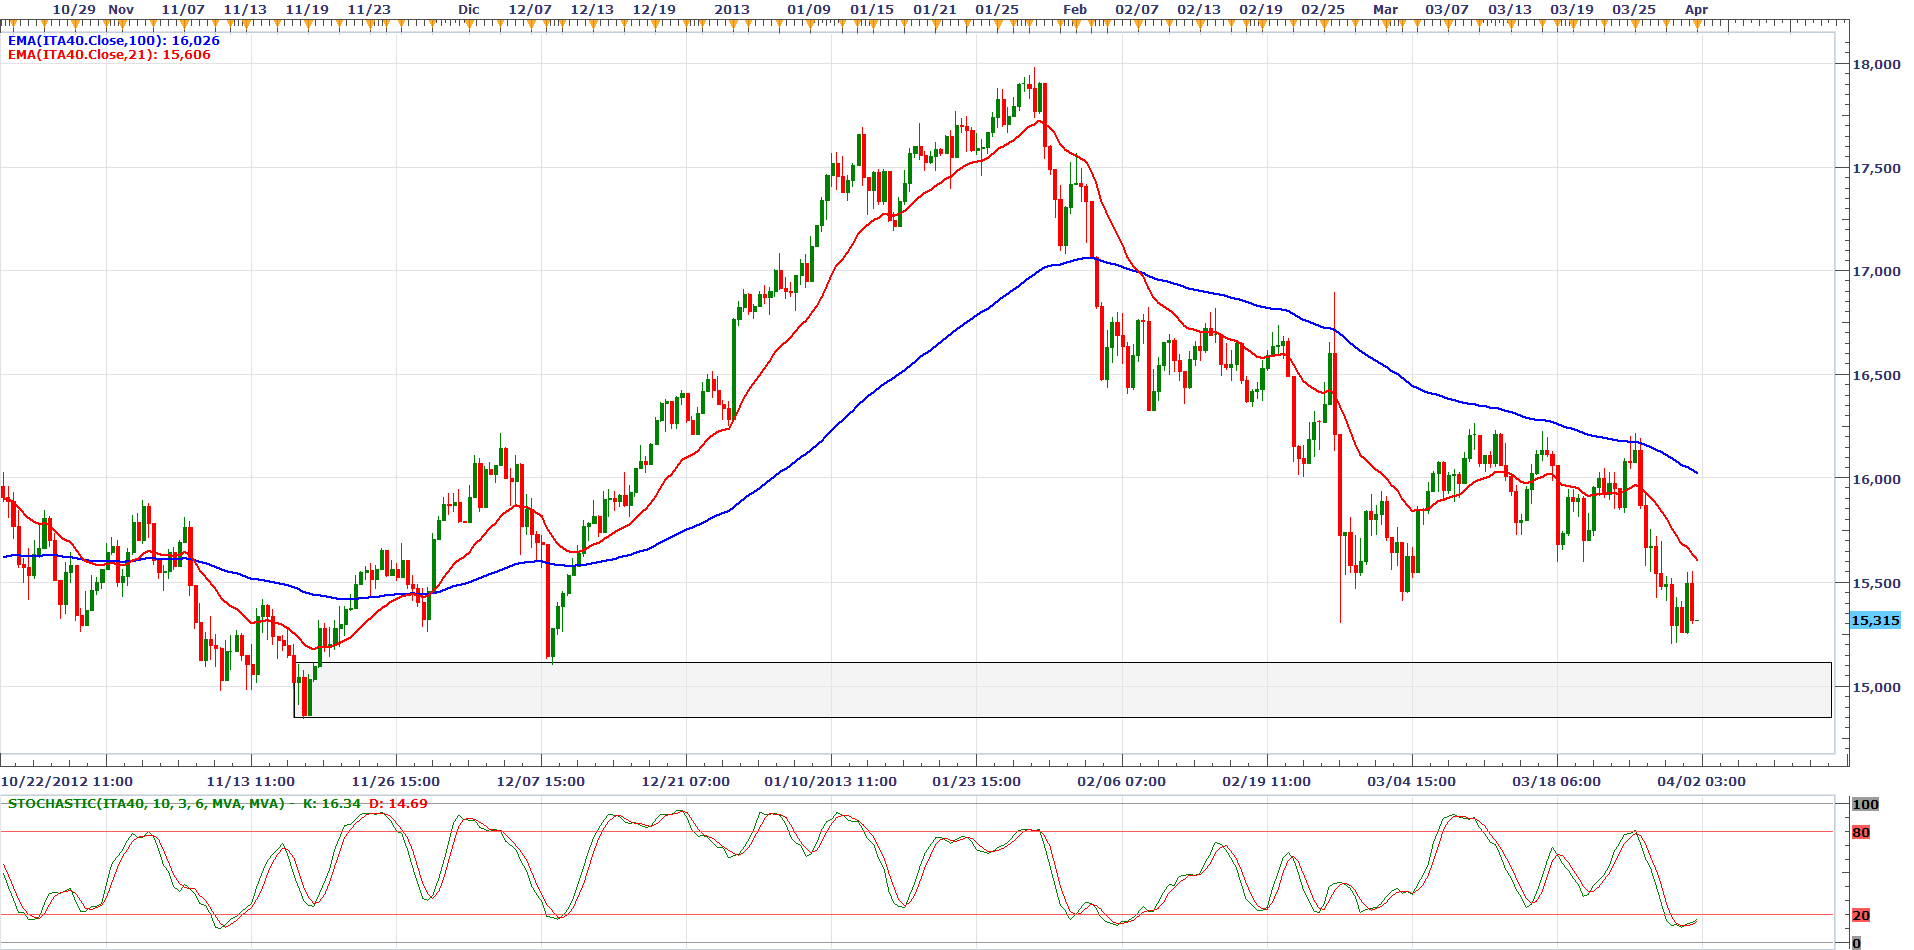The image size is (1914, 950).
Task: Click the highlighted 15,315 current price tag
Action: 1875,621
